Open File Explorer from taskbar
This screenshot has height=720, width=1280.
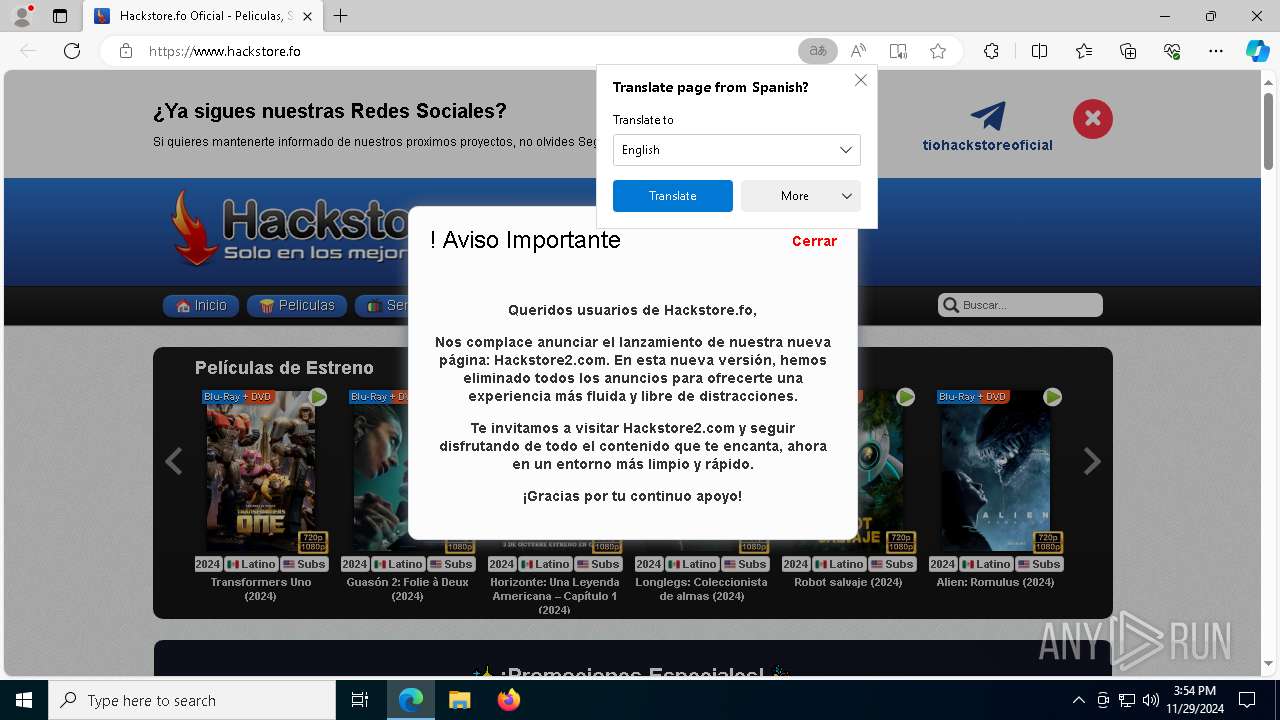[460, 700]
